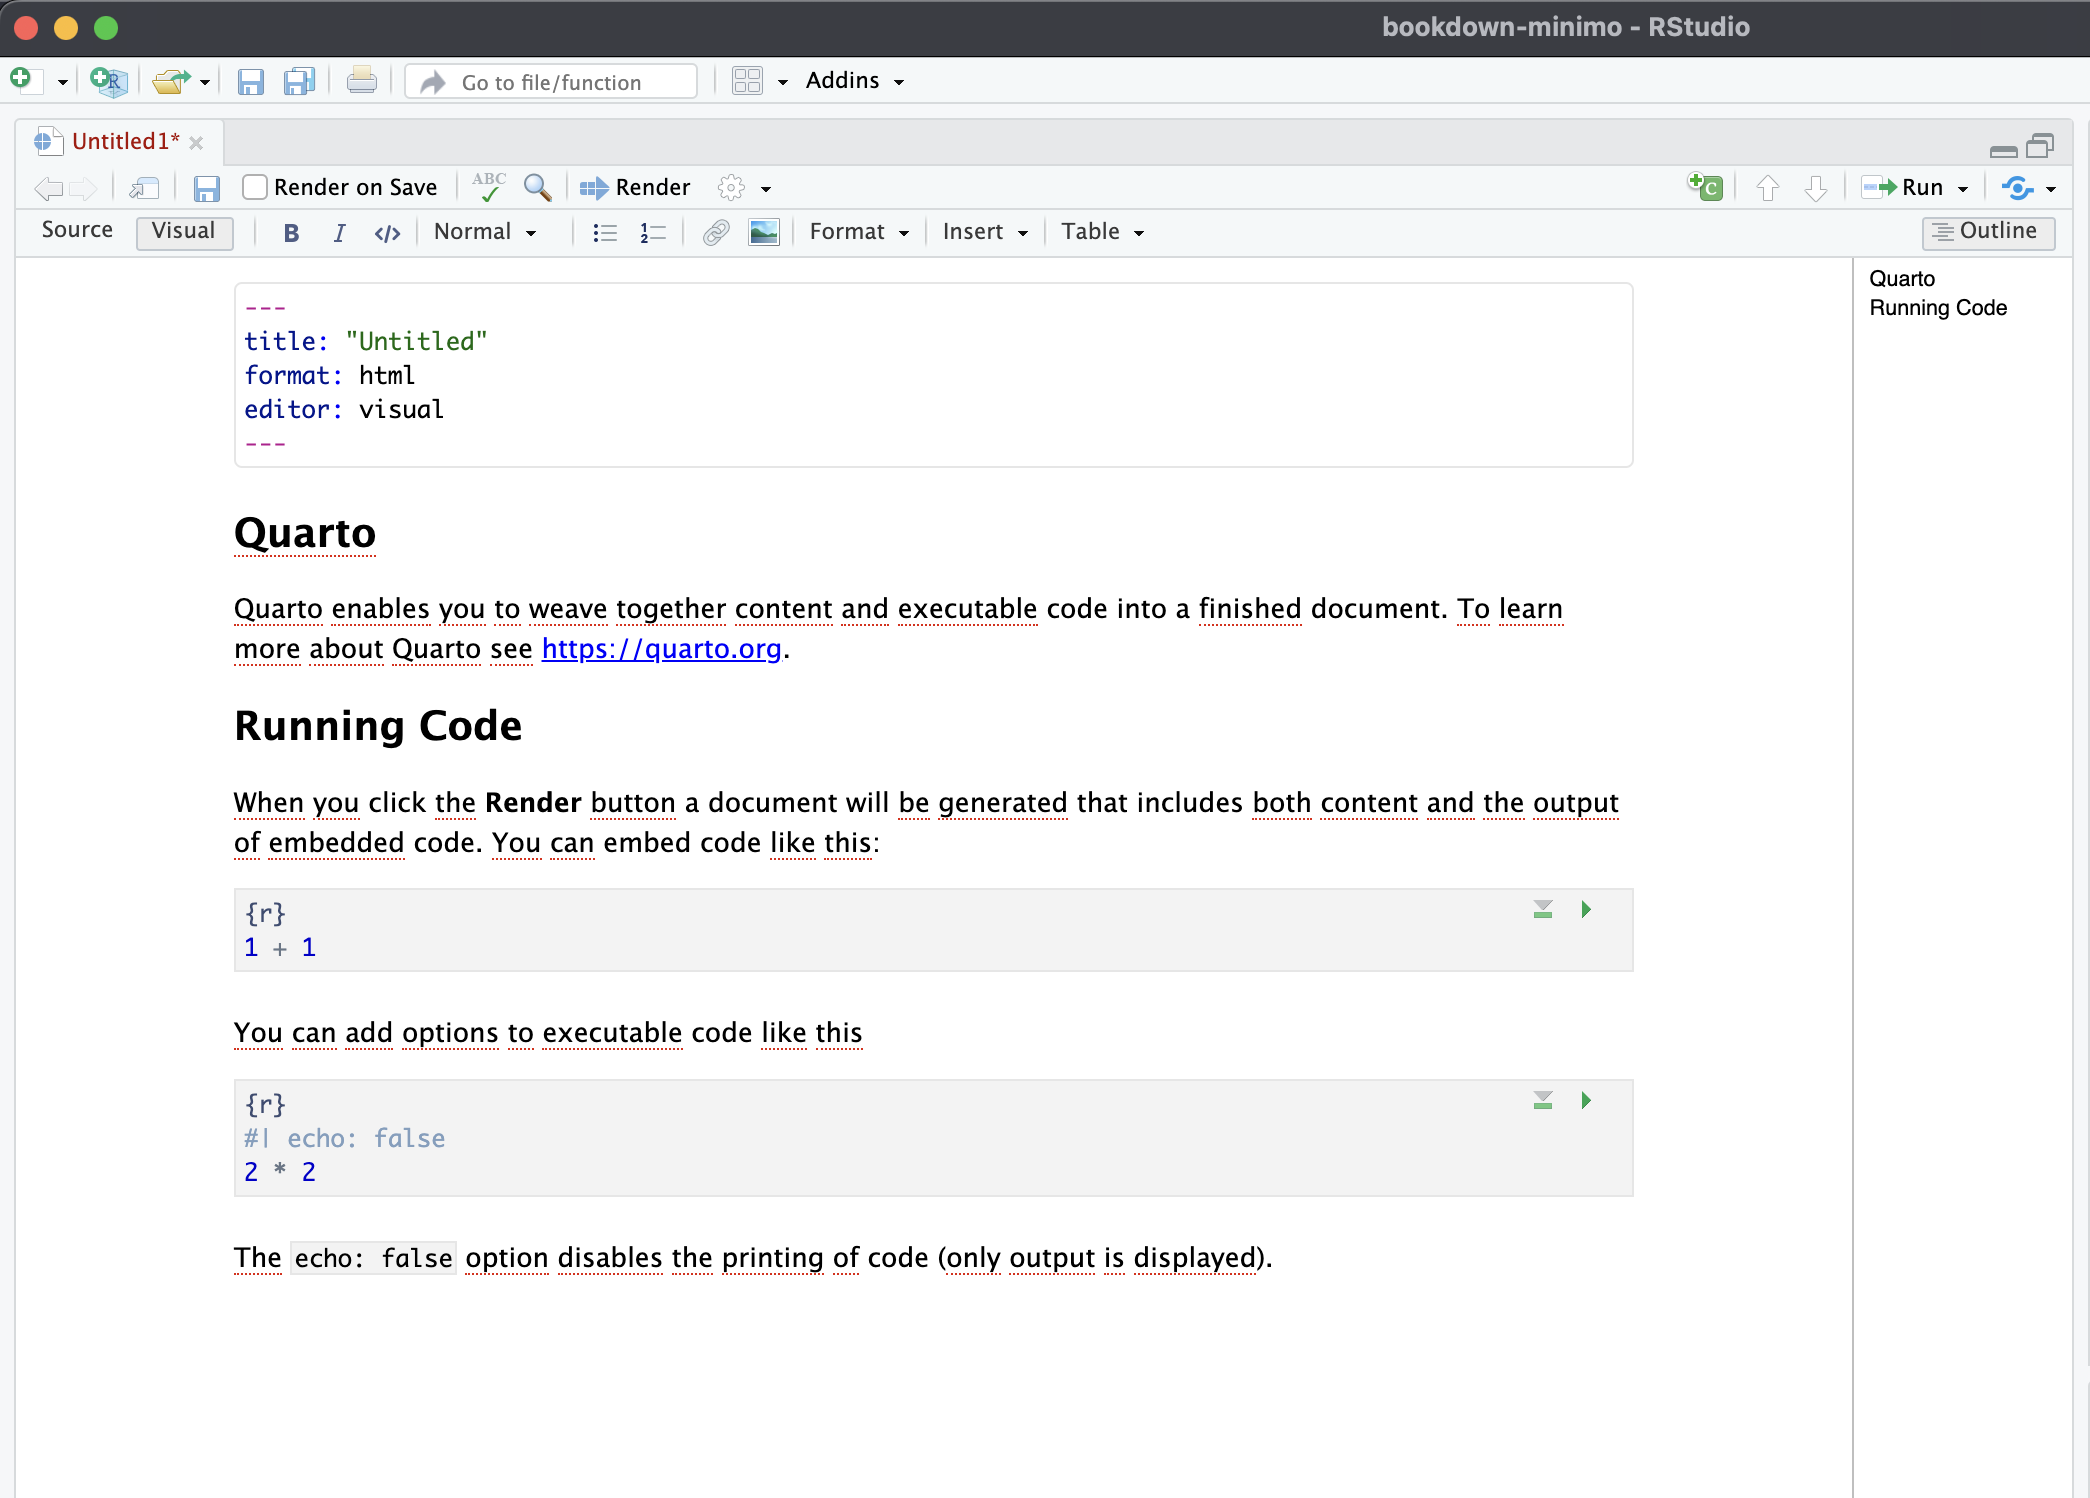Go to next section down arrow

1816,187
